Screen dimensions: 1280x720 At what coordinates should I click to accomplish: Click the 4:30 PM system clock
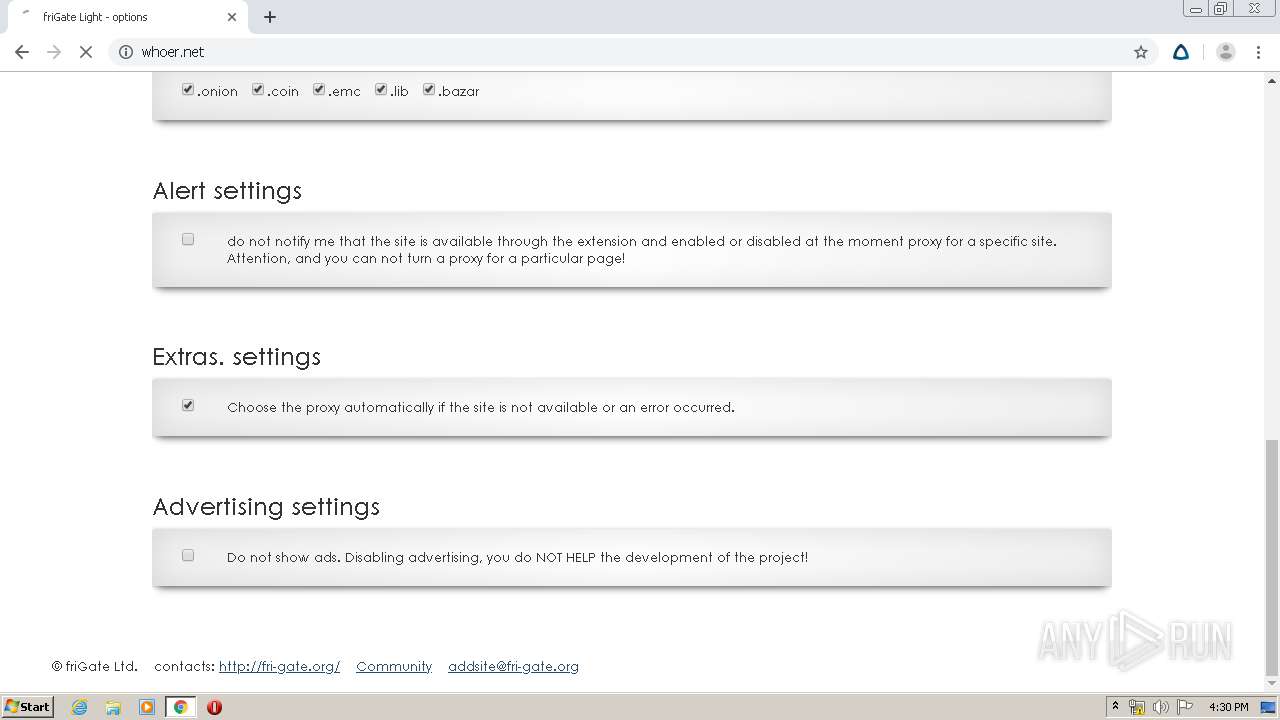[x=1228, y=707]
